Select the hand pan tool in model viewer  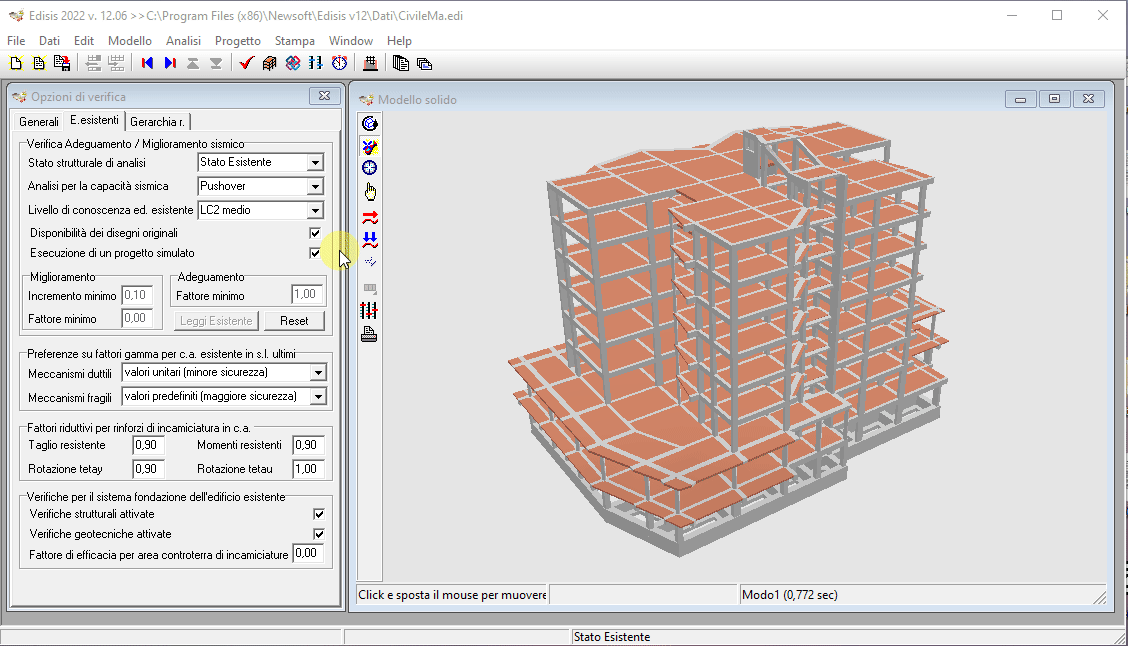click(x=370, y=191)
